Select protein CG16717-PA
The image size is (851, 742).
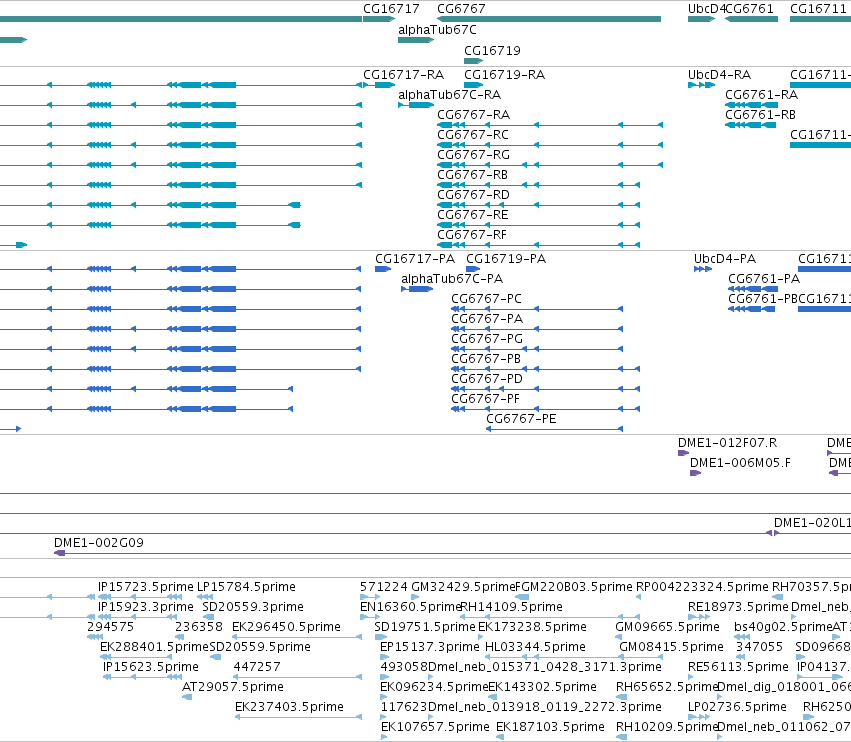point(415,259)
